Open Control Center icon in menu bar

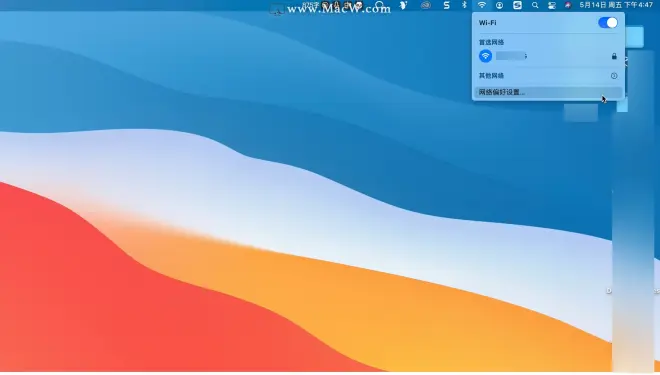(551, 5)
